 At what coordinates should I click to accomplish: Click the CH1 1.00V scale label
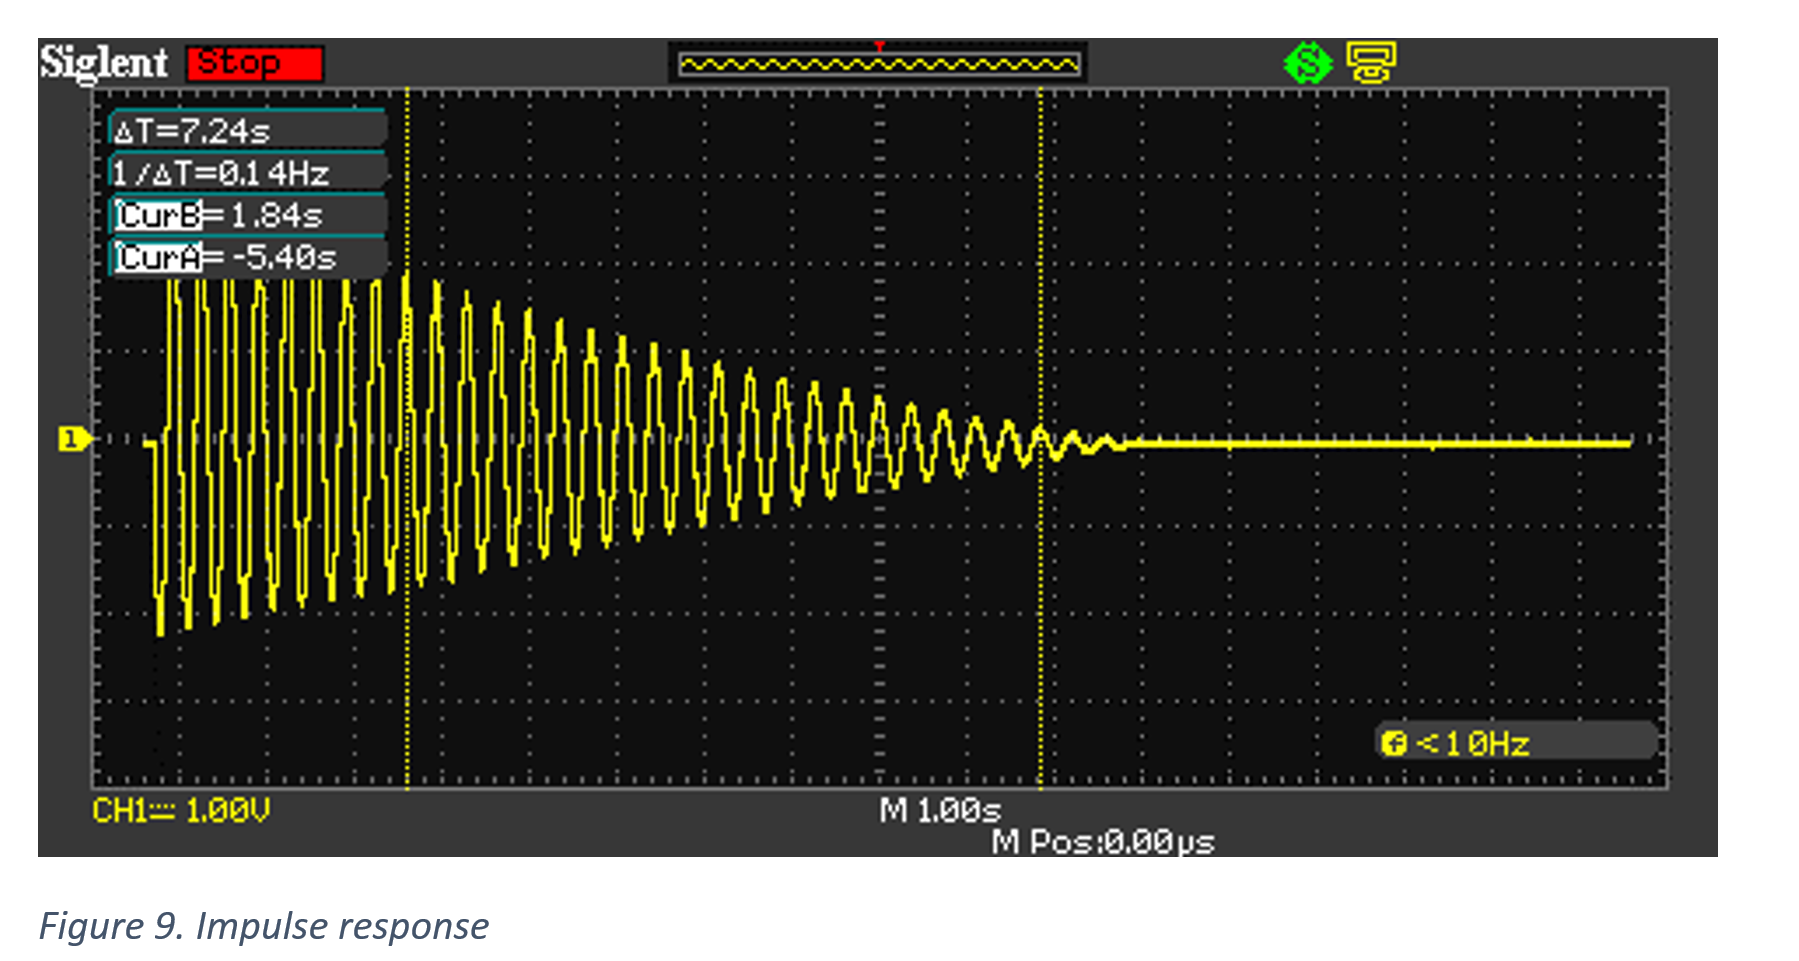click(181, 810)
